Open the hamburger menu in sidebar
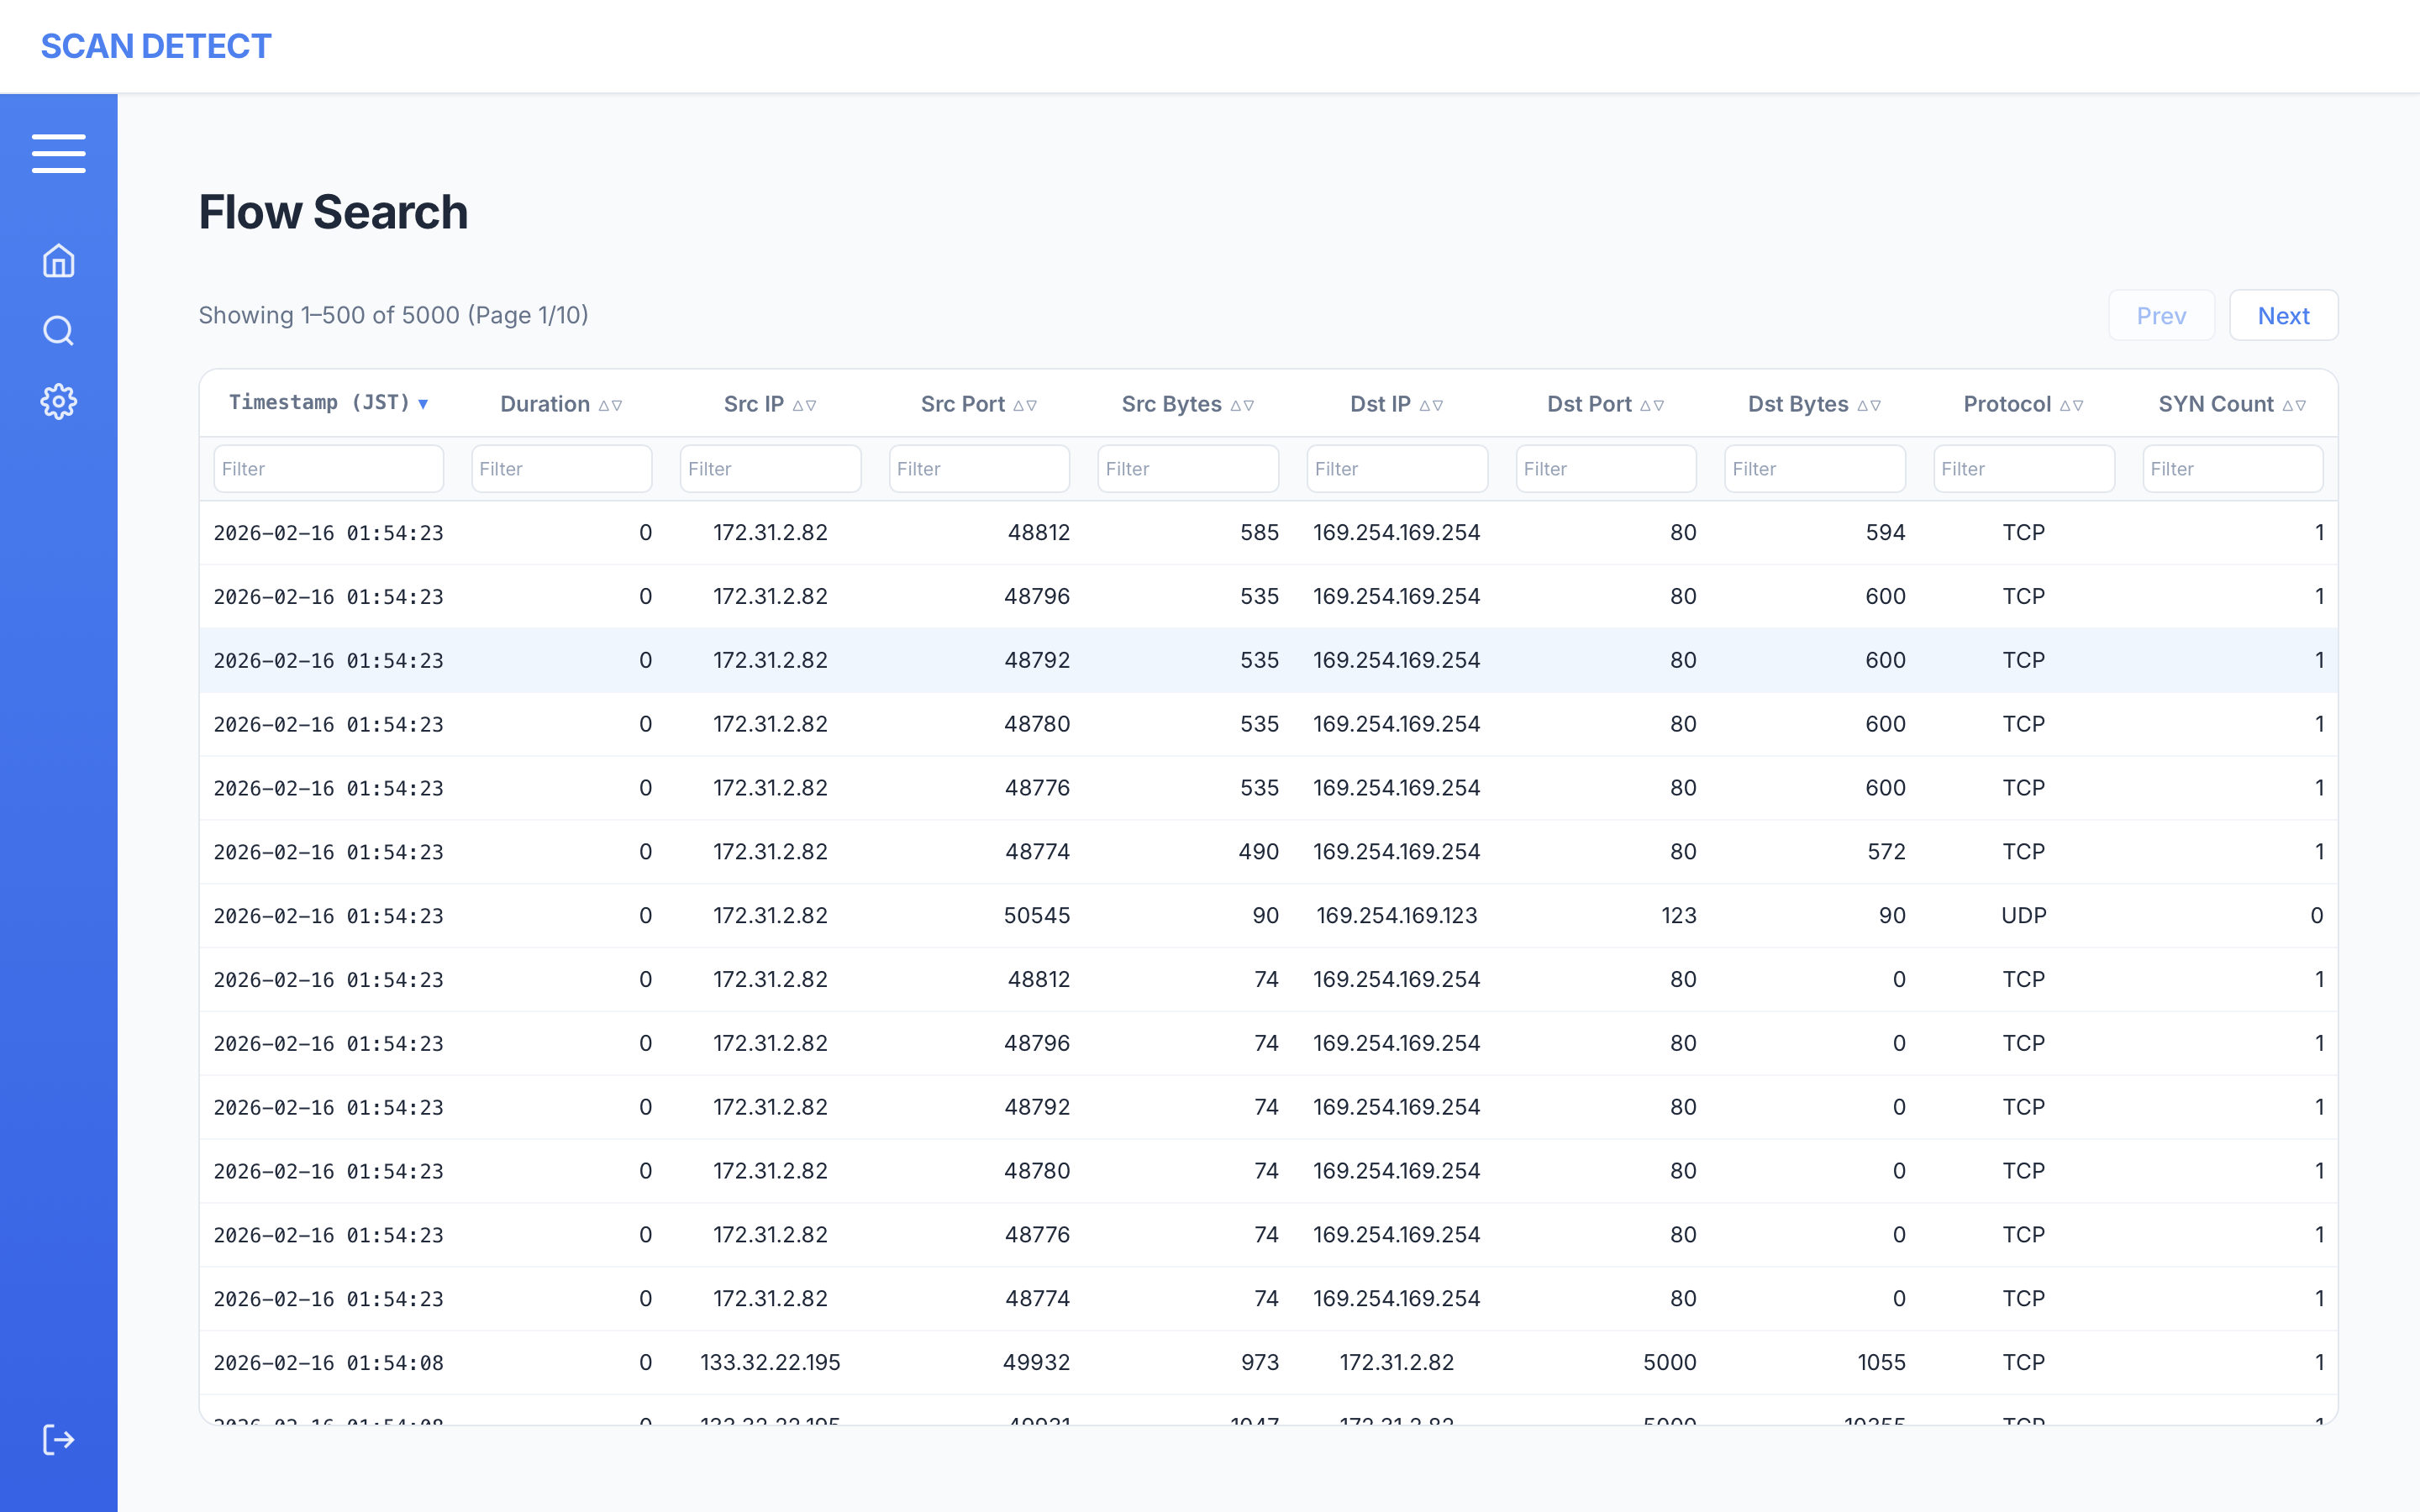The image size is (2420, 1512). point(58,153)
